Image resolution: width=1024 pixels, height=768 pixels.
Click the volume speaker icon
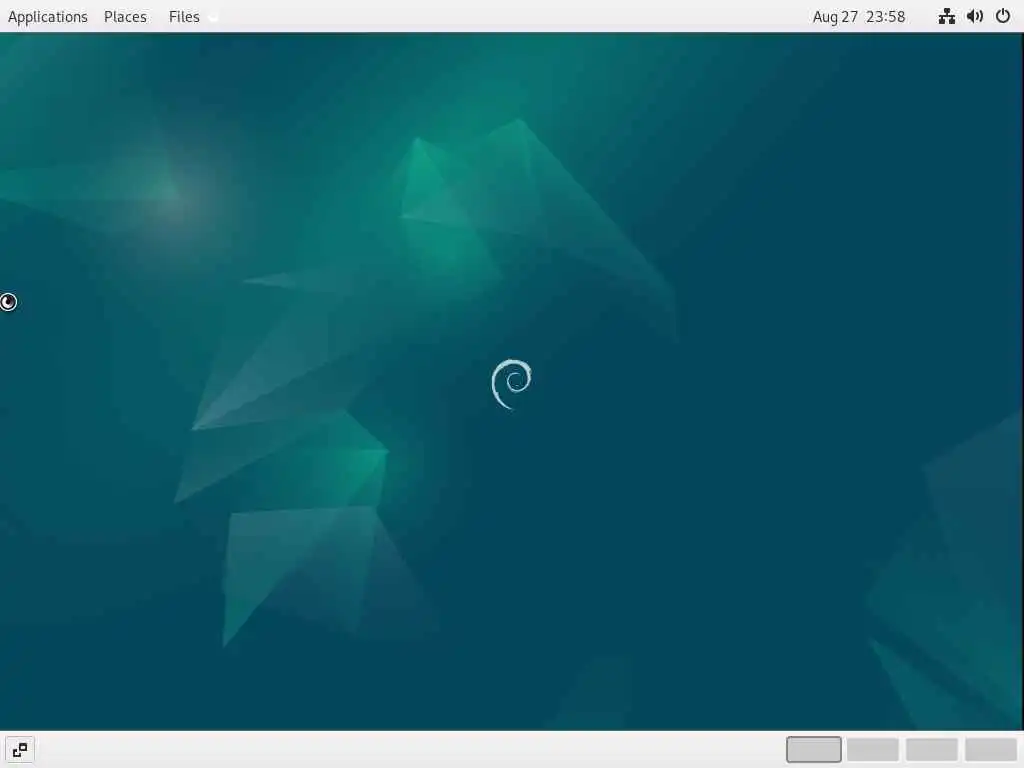pyautogui.click(x=975, y=16)
